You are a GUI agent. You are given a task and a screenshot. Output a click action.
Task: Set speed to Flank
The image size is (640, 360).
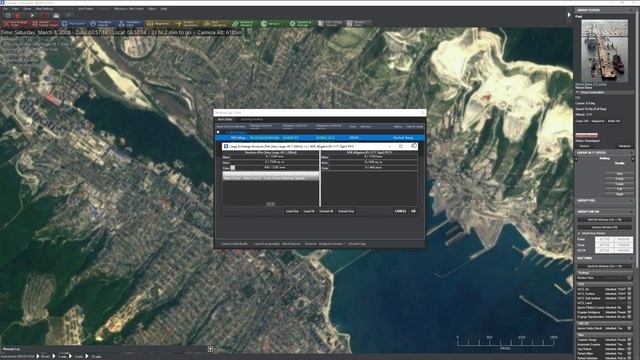[619, 194]
